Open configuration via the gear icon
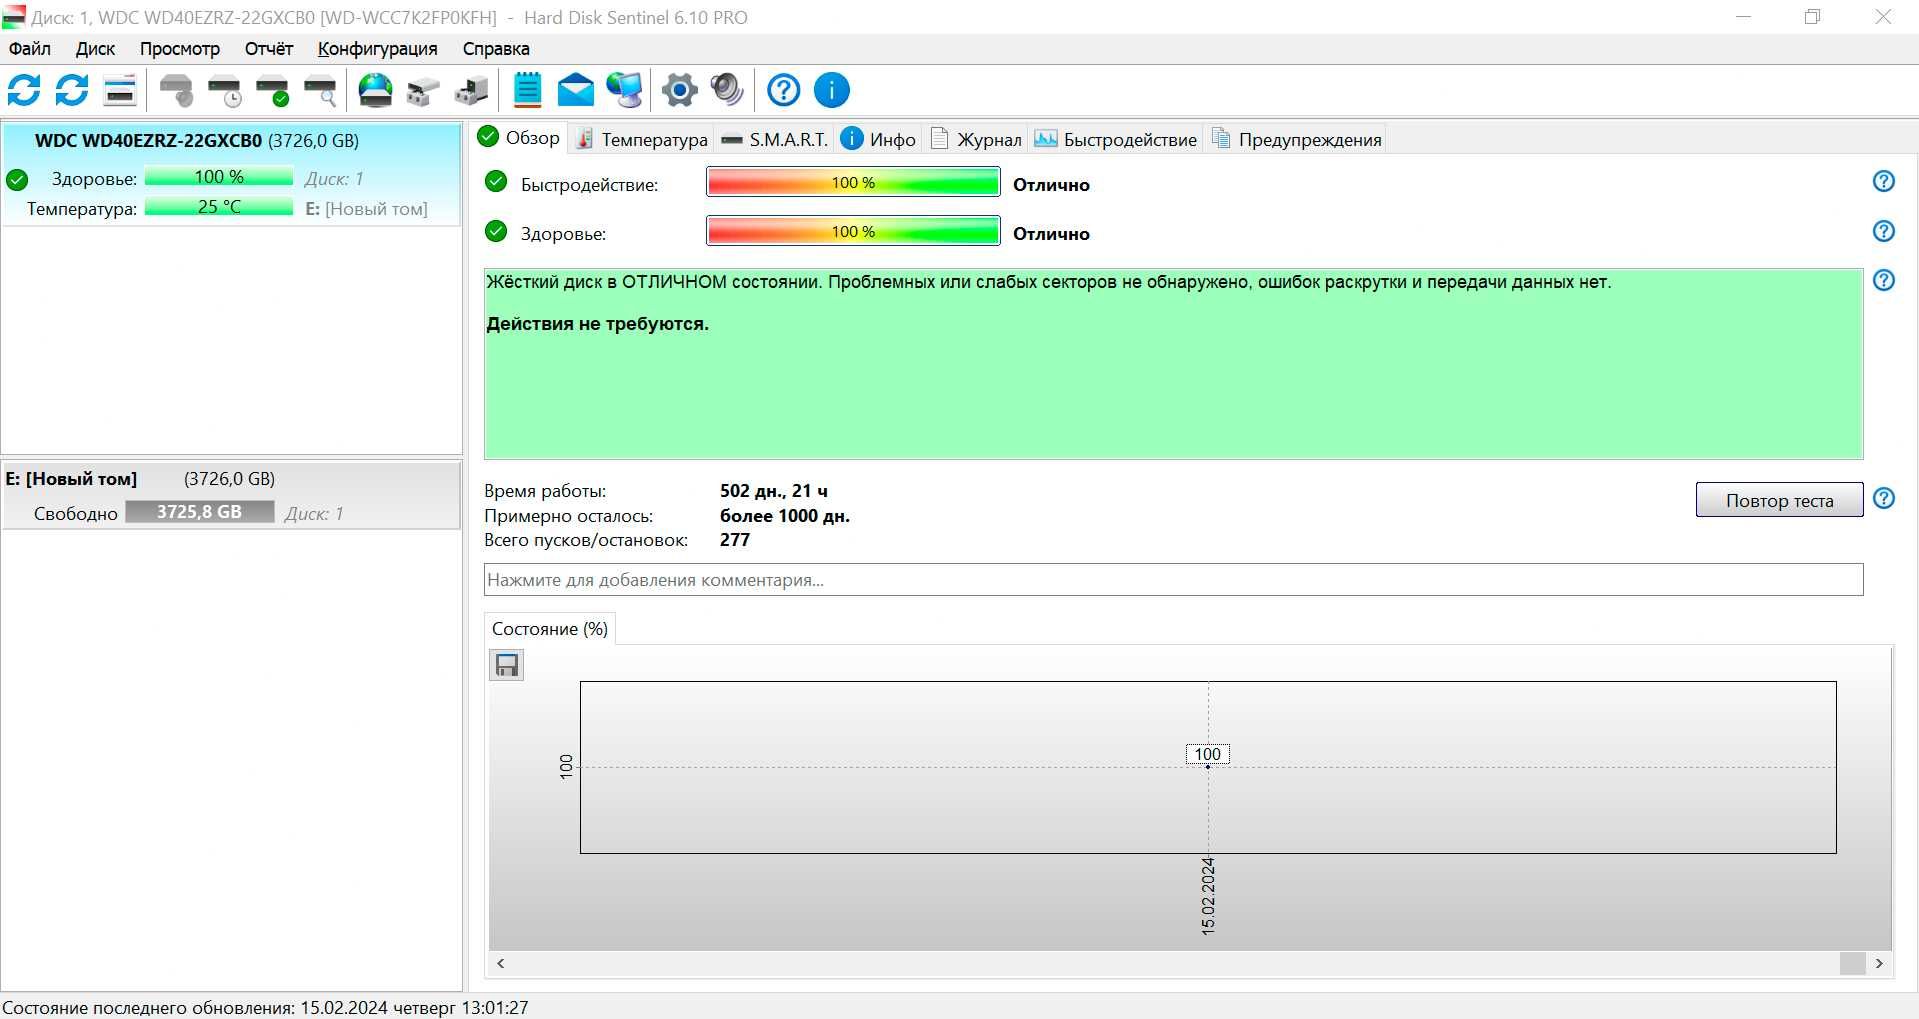 coord(680,90)
